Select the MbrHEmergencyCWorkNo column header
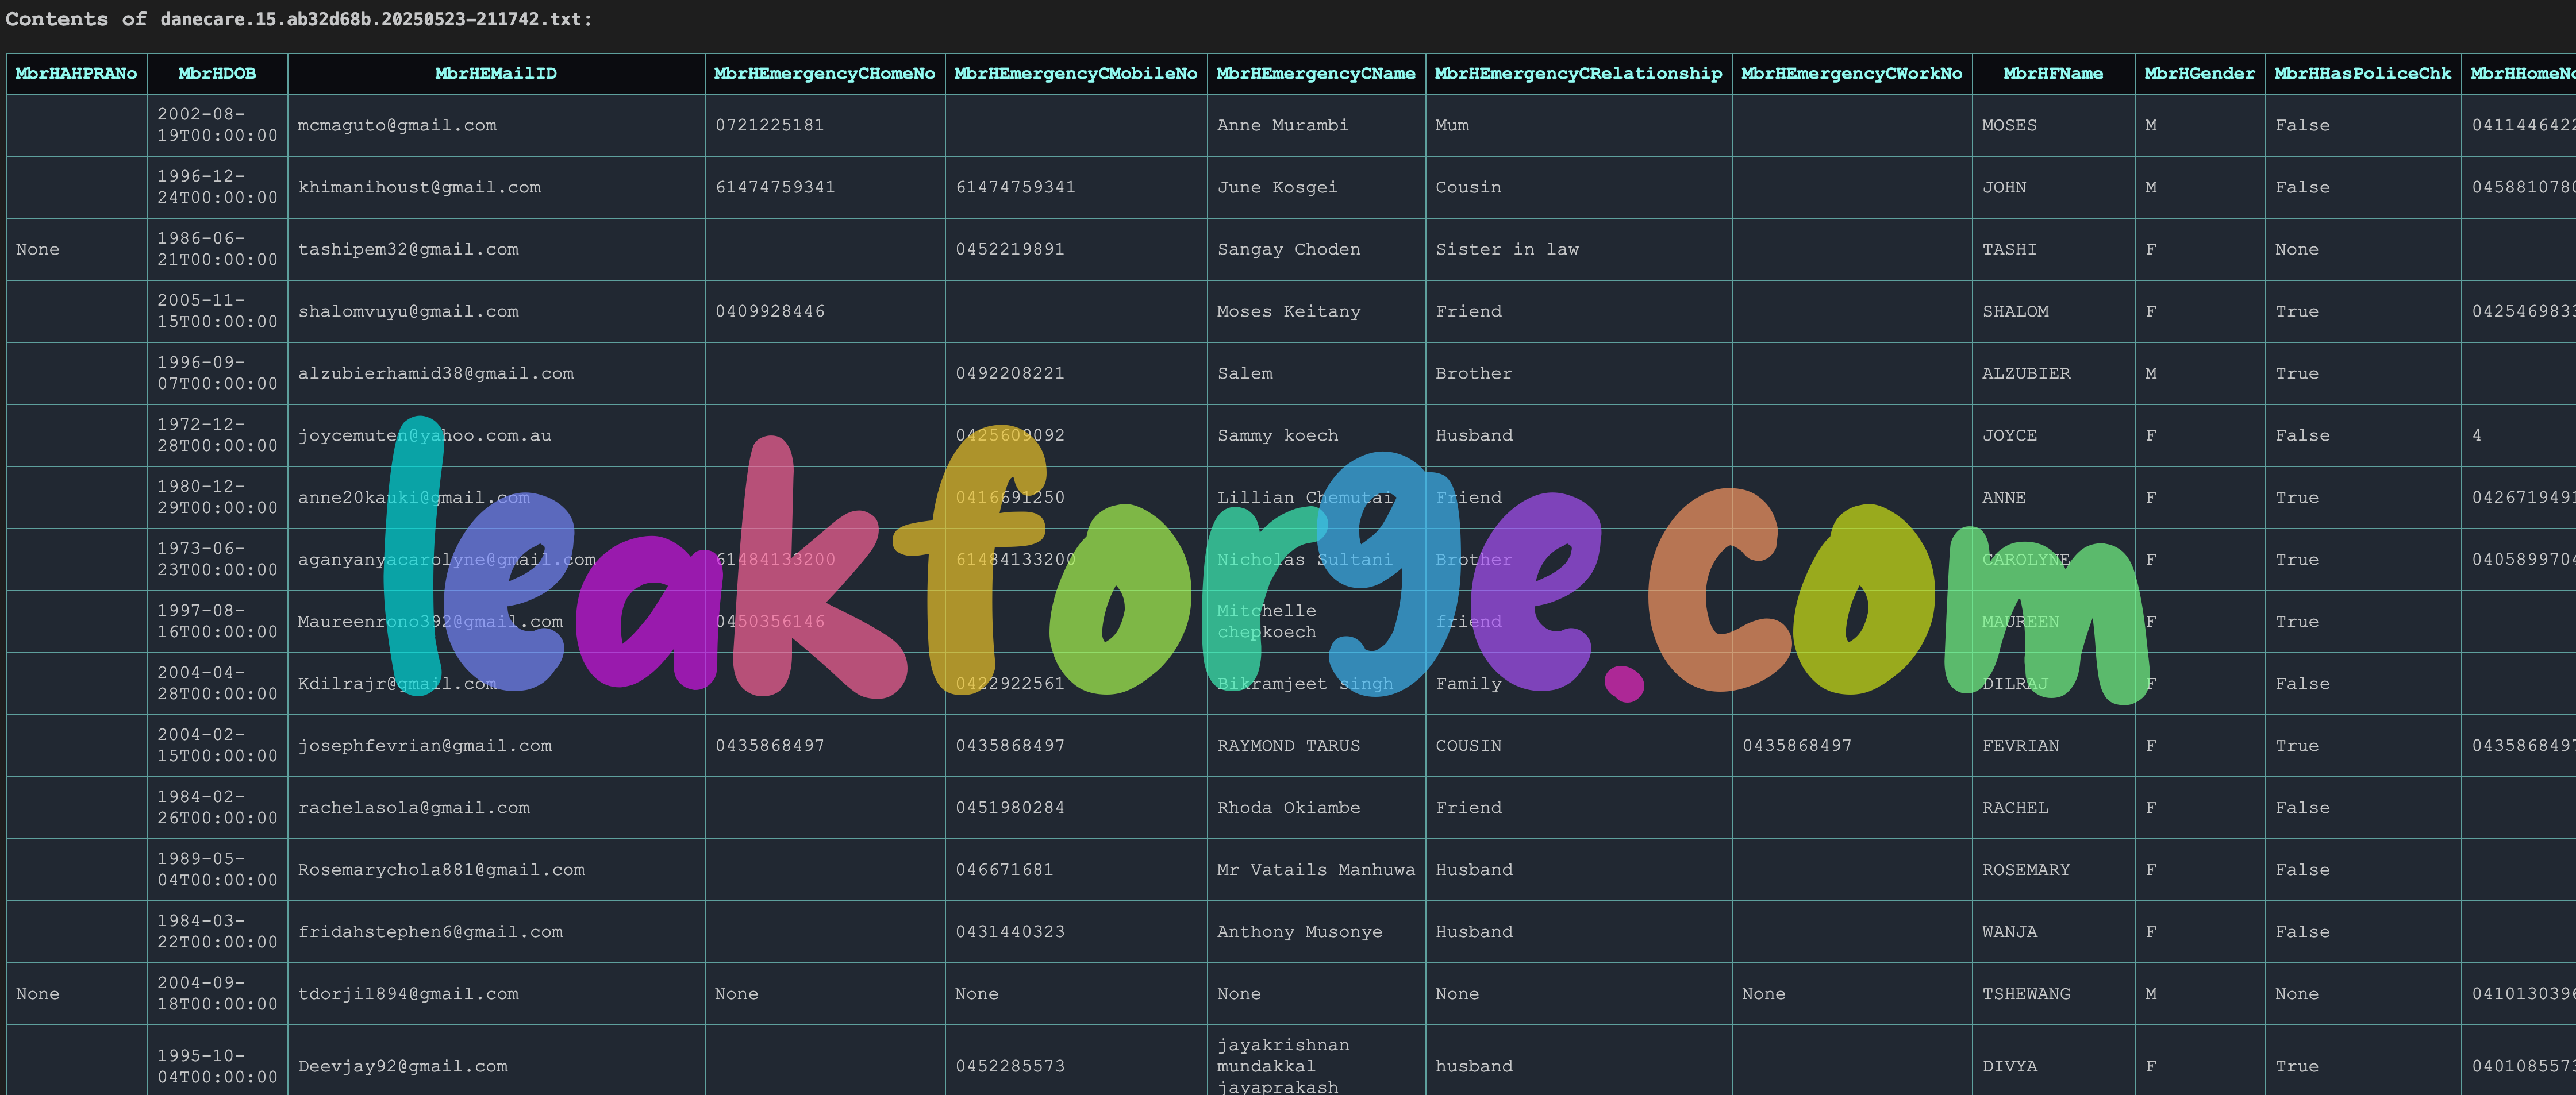 click(1852, 74)
